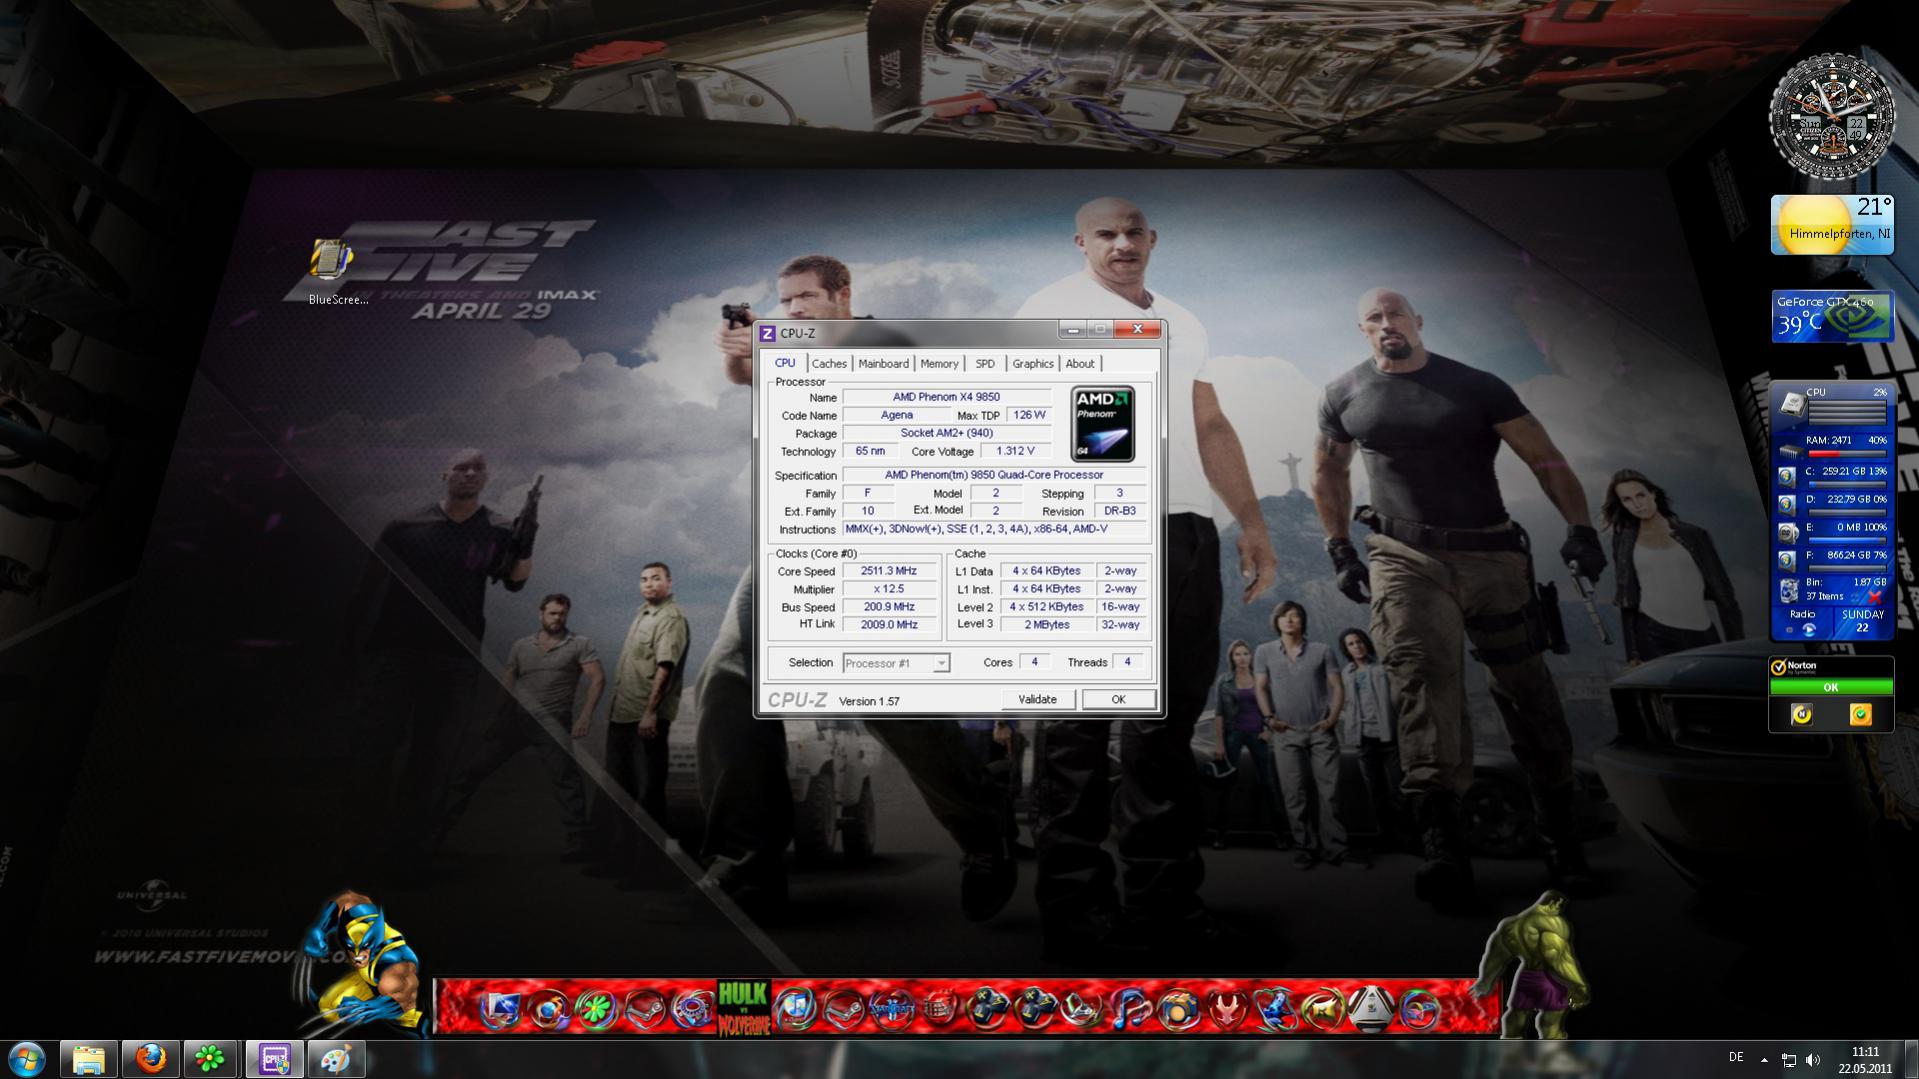Open drive D: icon in the gadget
This screenshot has width=1919, height=1079.
click(x=1788, y=504)
